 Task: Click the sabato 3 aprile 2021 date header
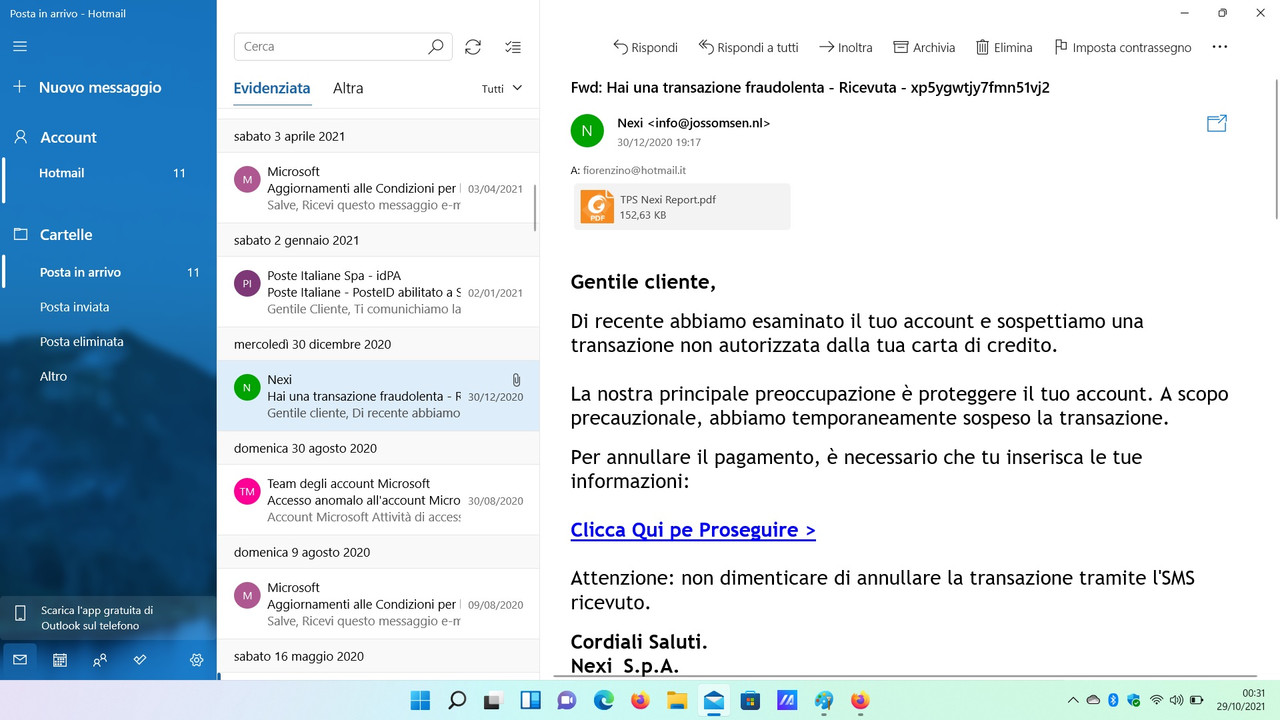[378, 136]
